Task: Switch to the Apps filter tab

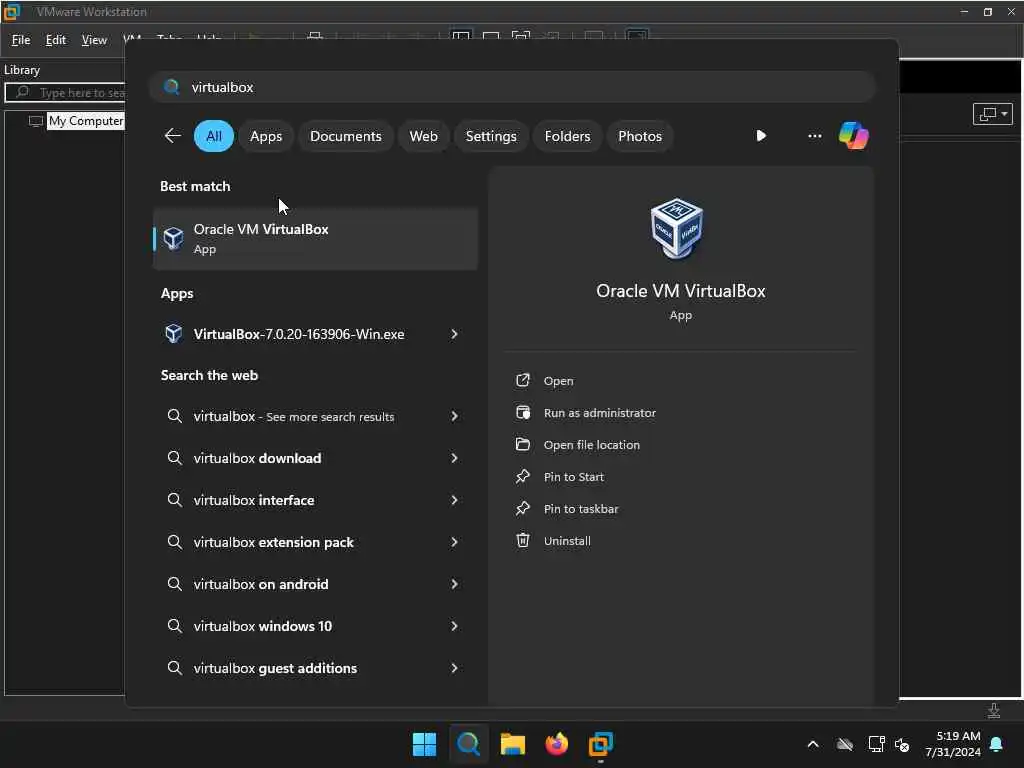Action: pyautogui.click(x=266, y=136)
